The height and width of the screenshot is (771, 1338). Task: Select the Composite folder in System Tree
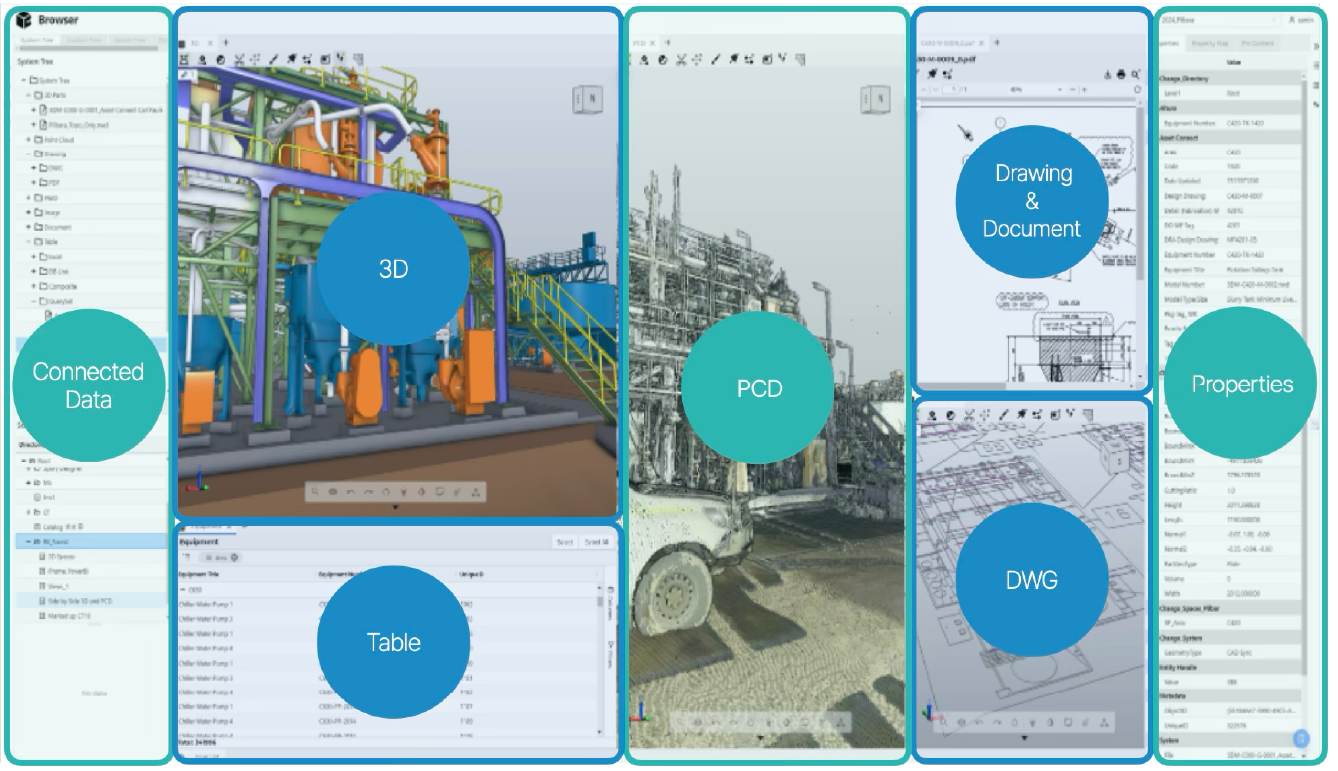click(x=58, y=285)
